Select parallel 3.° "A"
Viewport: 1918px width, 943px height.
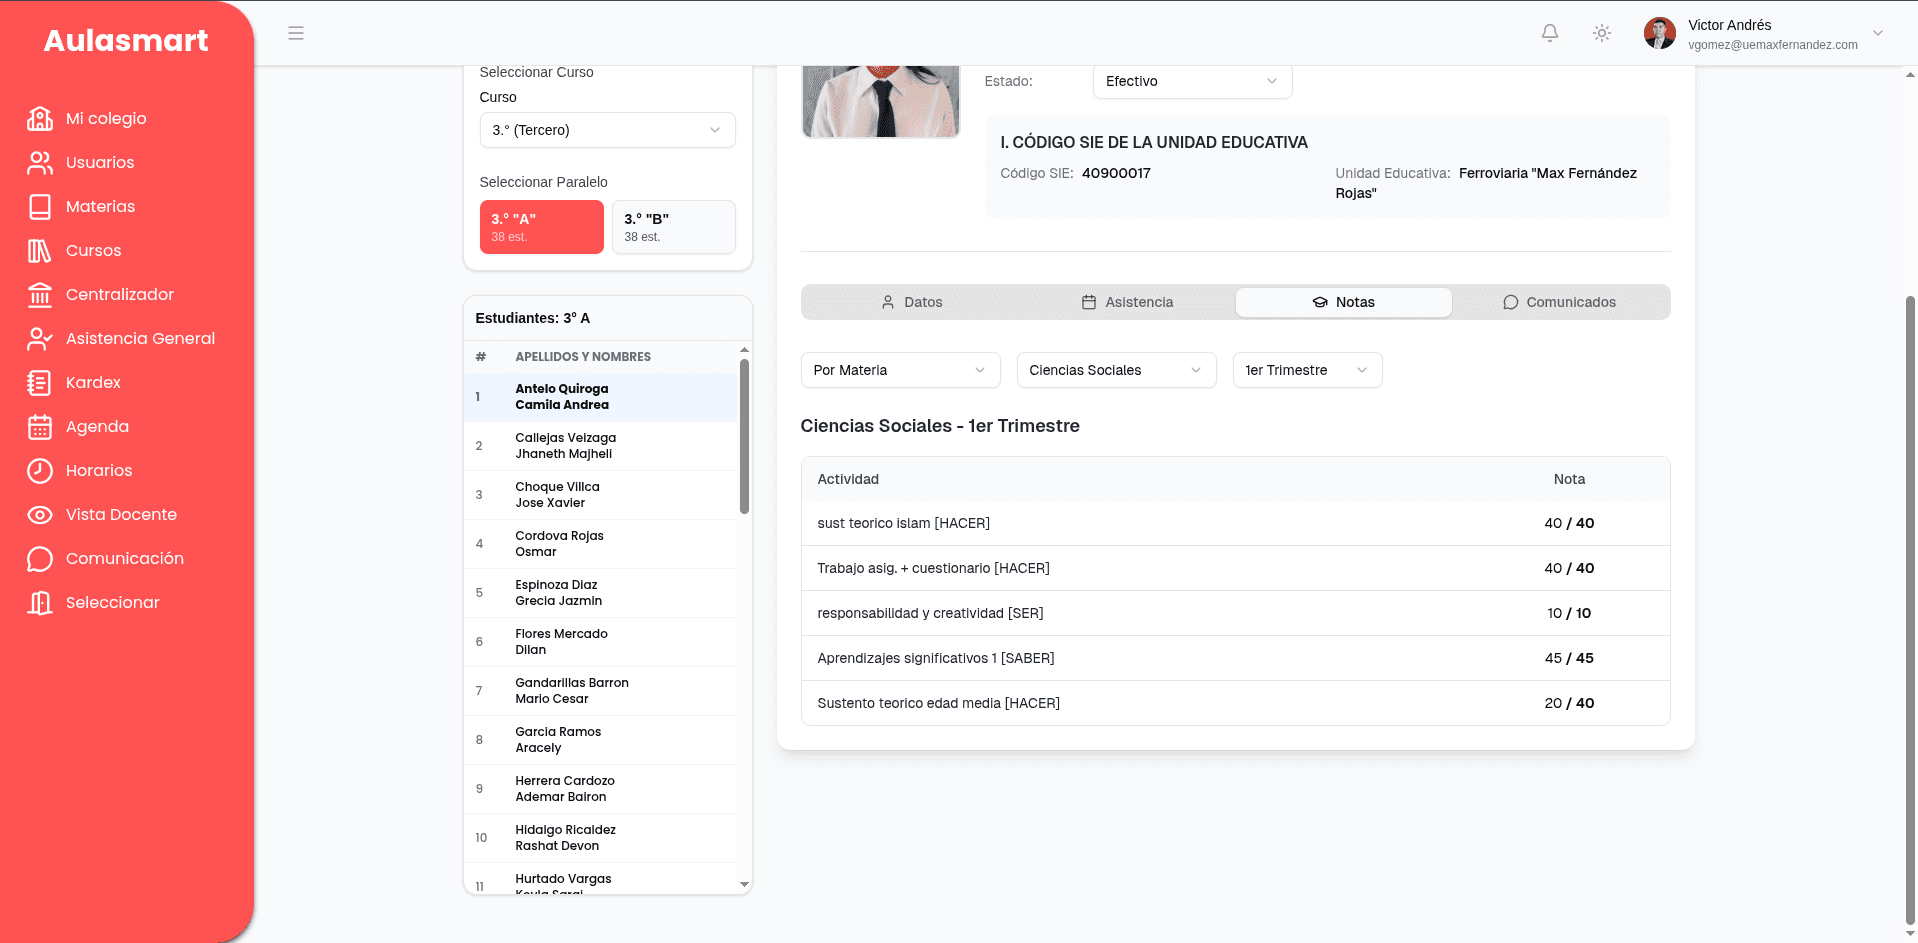coord(541,227)
